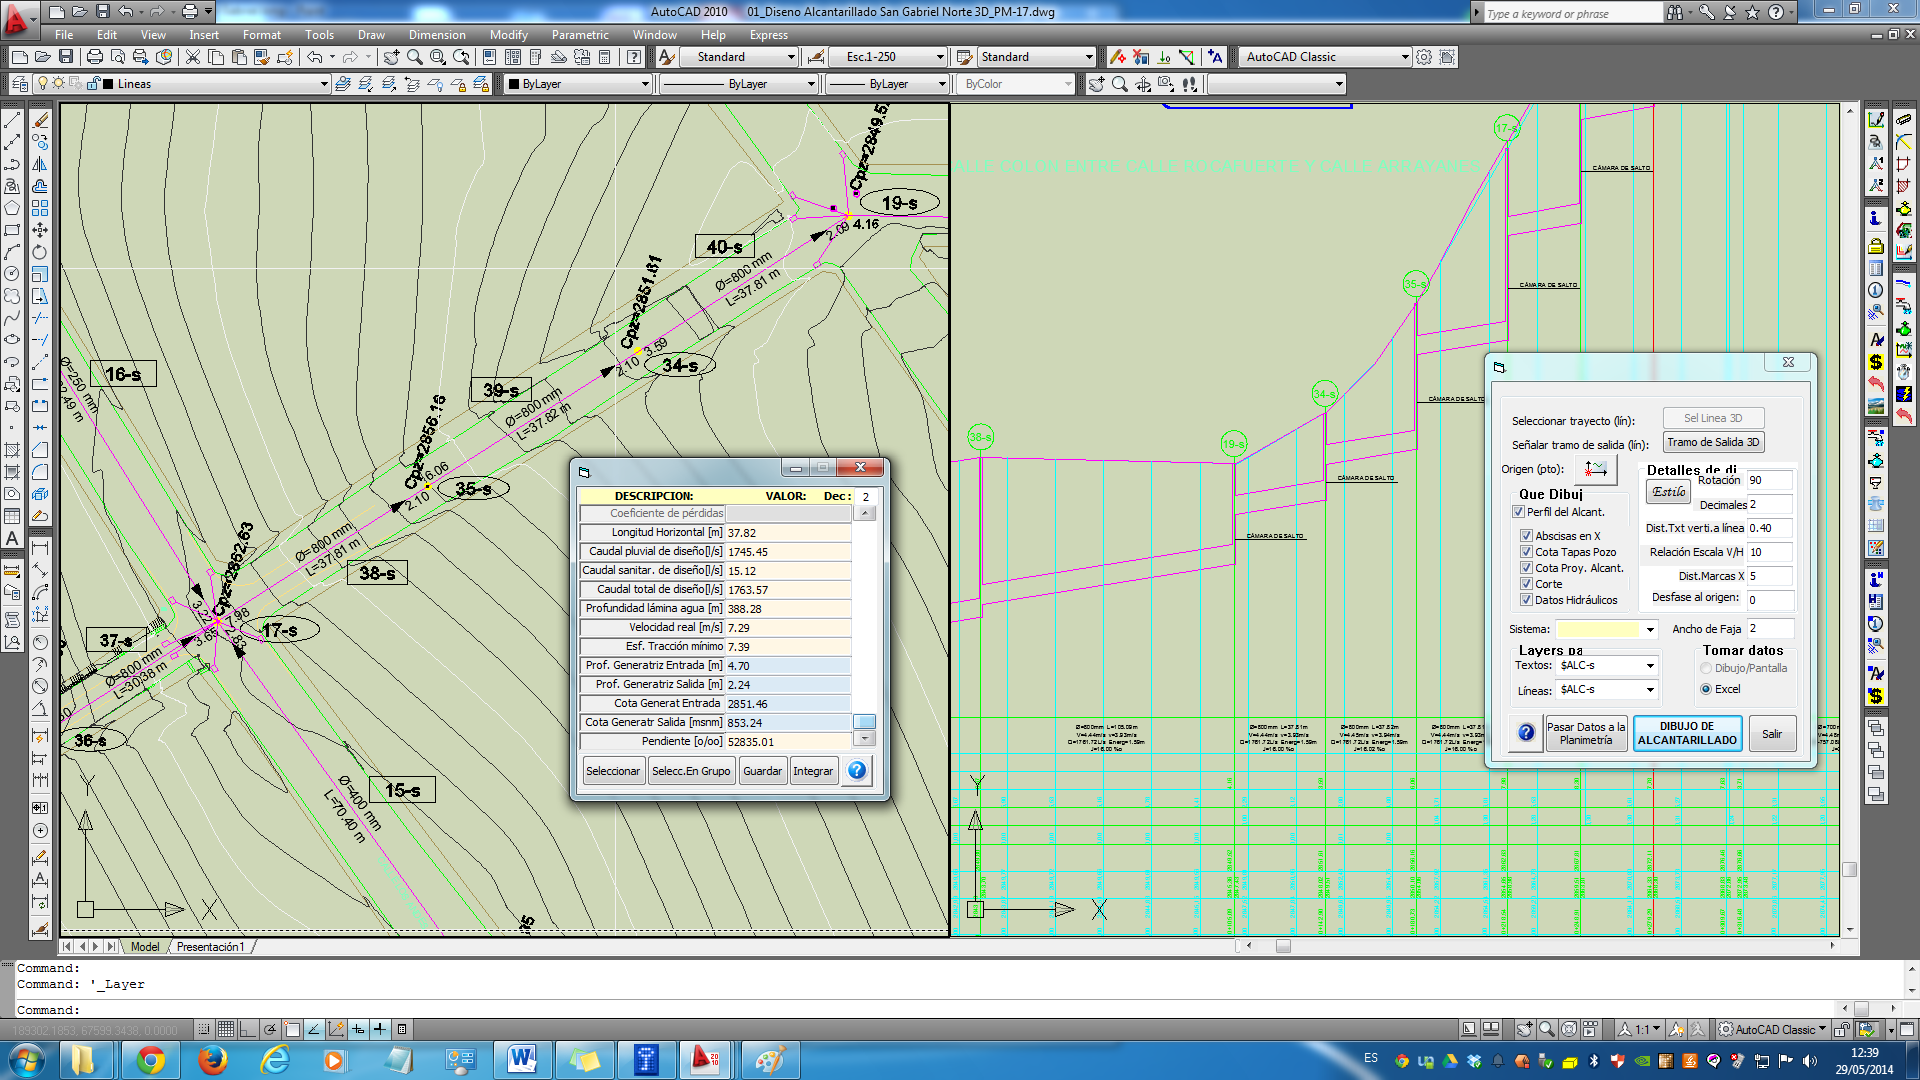The image size is (1920, 1080).
Task: Open the Dimension menu
Action: [x=436, y=34]
